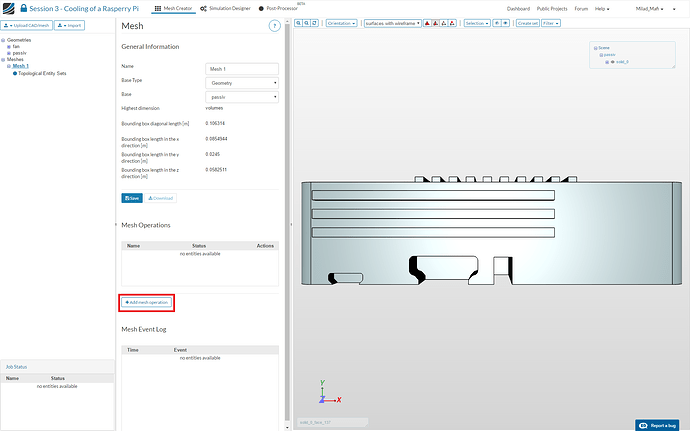Open the Filter dropdown
Viewport: 690px width, 431px height.
(x=551, y=23)
